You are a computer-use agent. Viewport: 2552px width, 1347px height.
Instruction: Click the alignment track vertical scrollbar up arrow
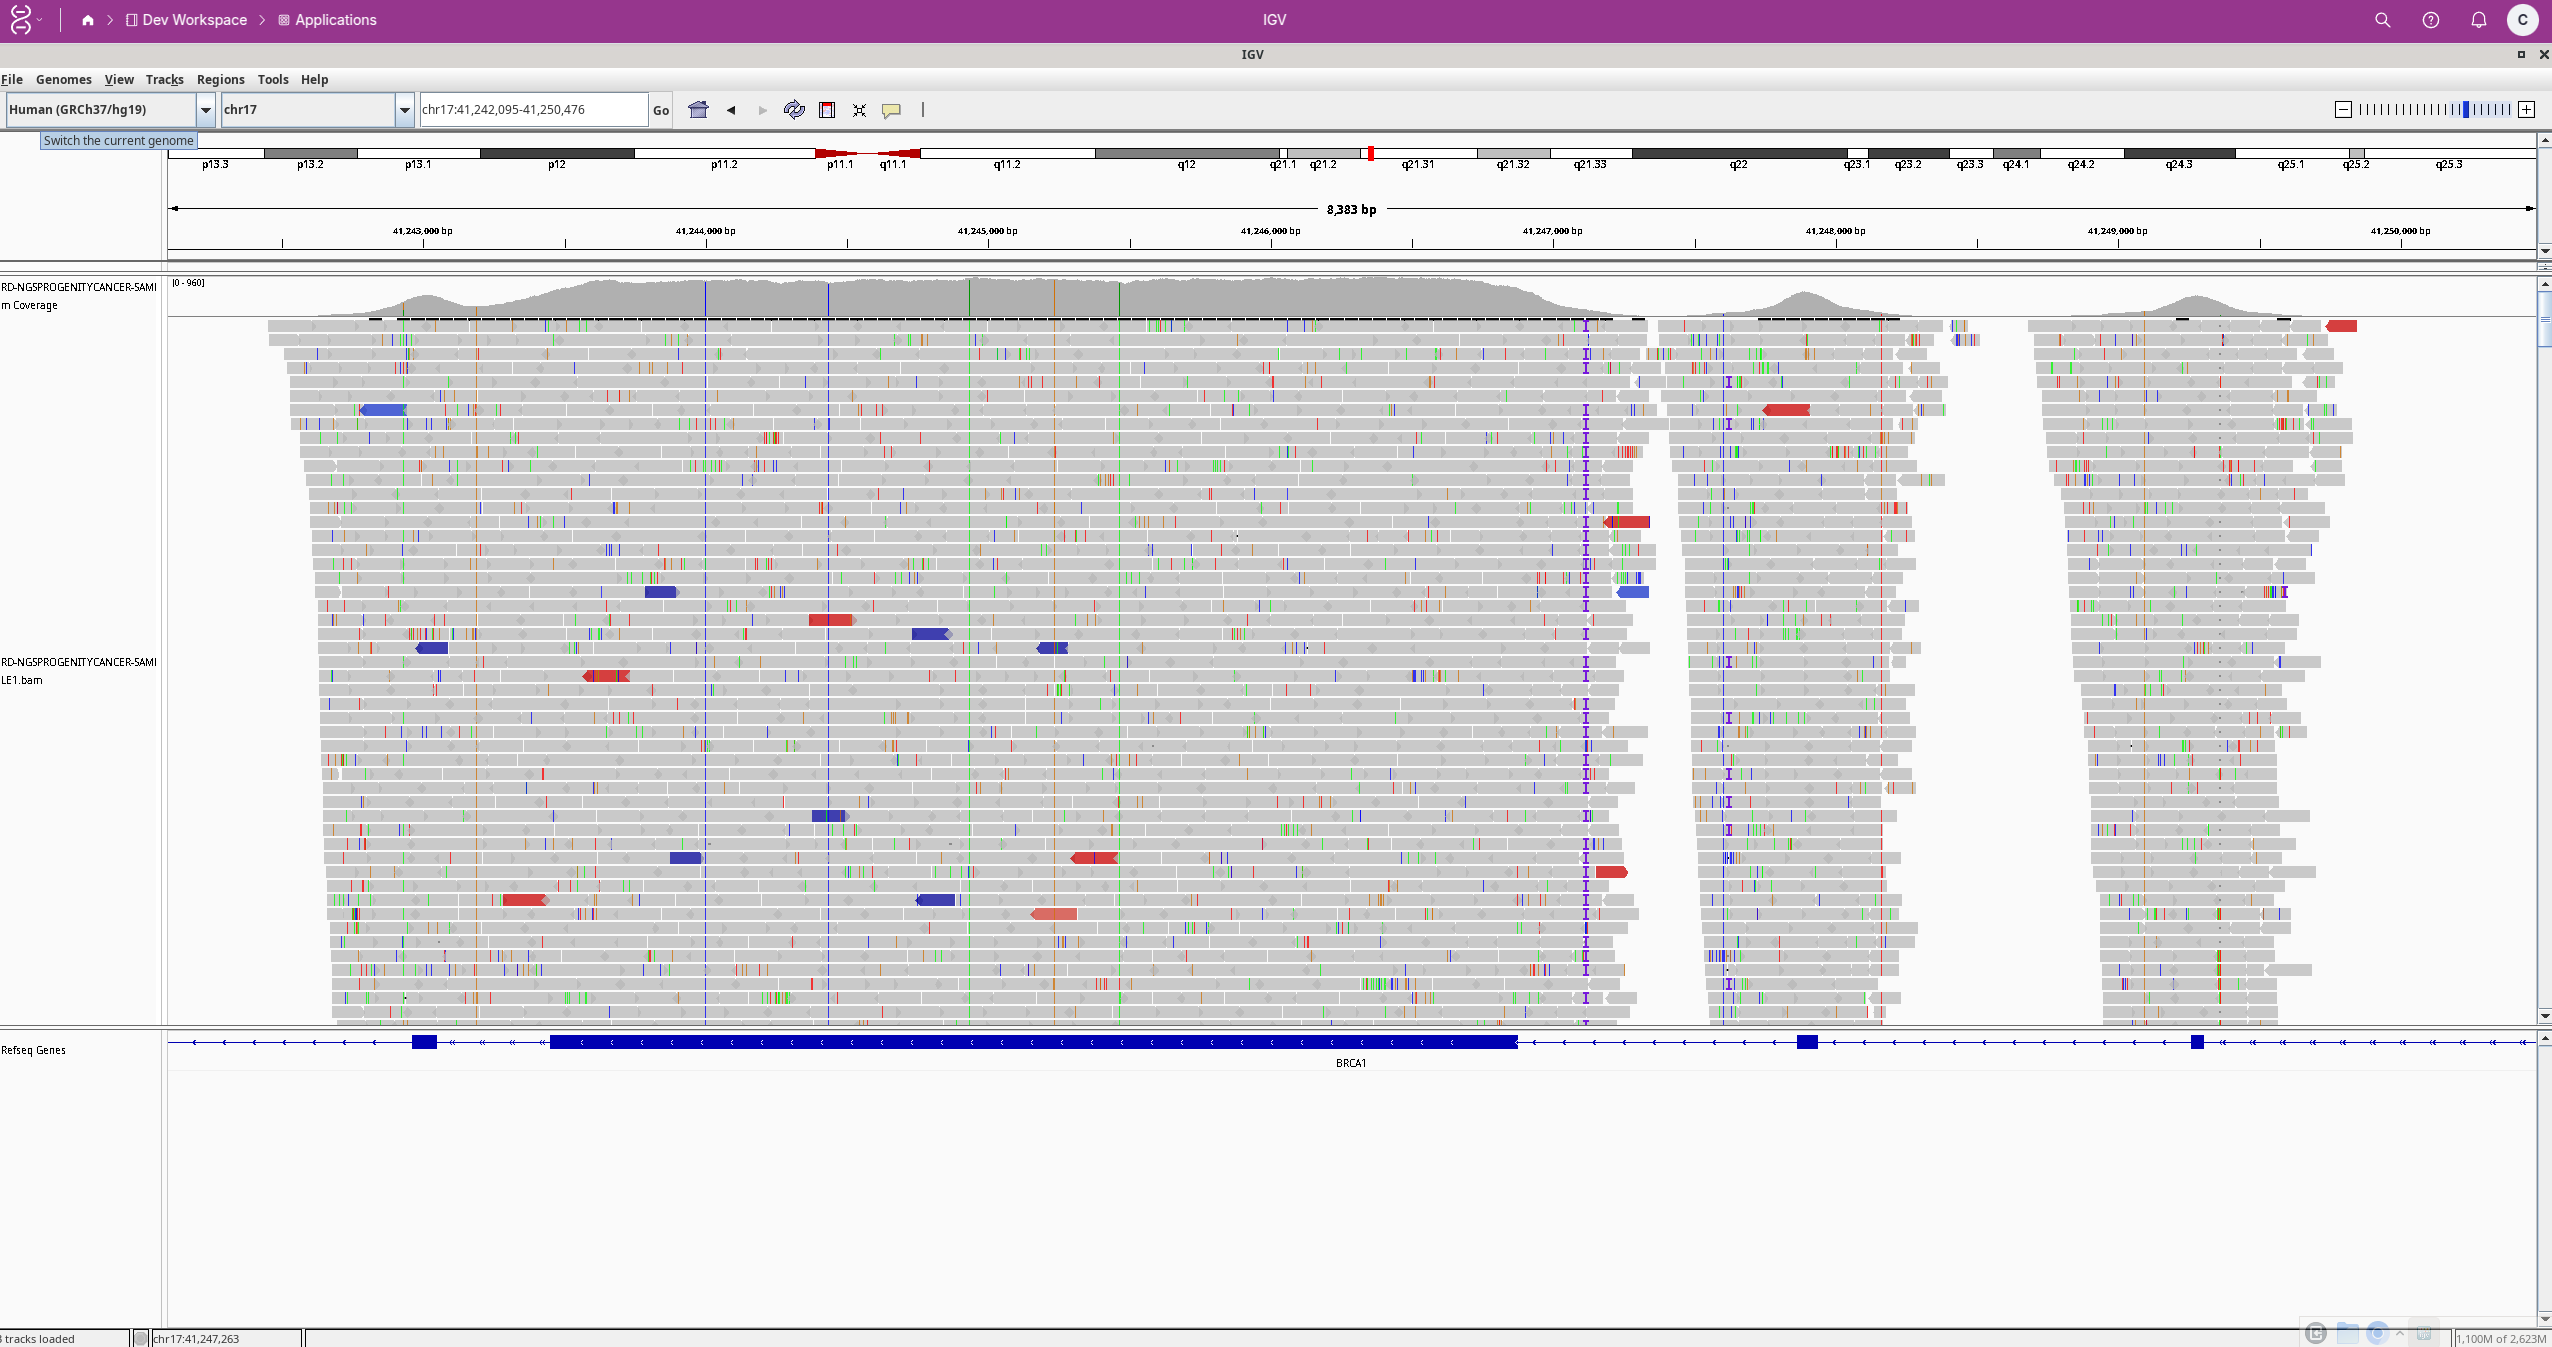pyautogui.click(x=2545, y=285)
